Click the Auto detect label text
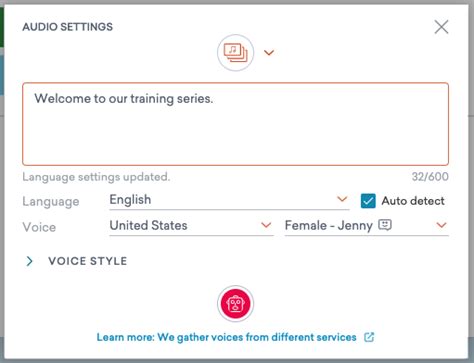474x363 pixels. pyautogui.click(x=413, y=201)
